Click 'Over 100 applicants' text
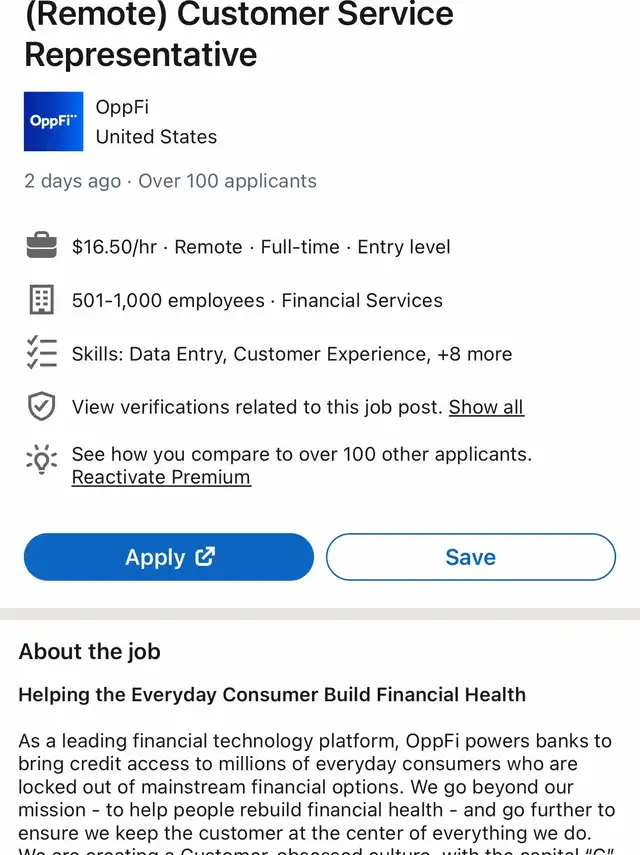Screen dimensions: 640x855 pyautogui.click(x=227, y=181)
